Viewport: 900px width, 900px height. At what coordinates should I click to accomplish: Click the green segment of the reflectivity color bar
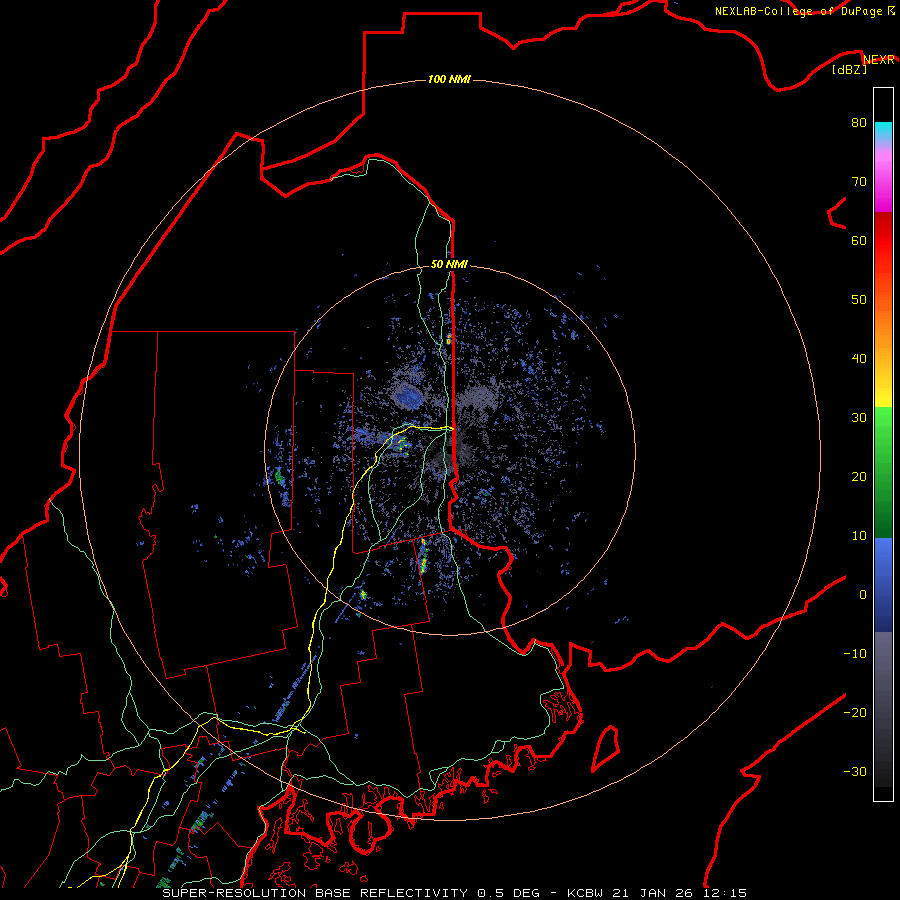pos(883,472)
